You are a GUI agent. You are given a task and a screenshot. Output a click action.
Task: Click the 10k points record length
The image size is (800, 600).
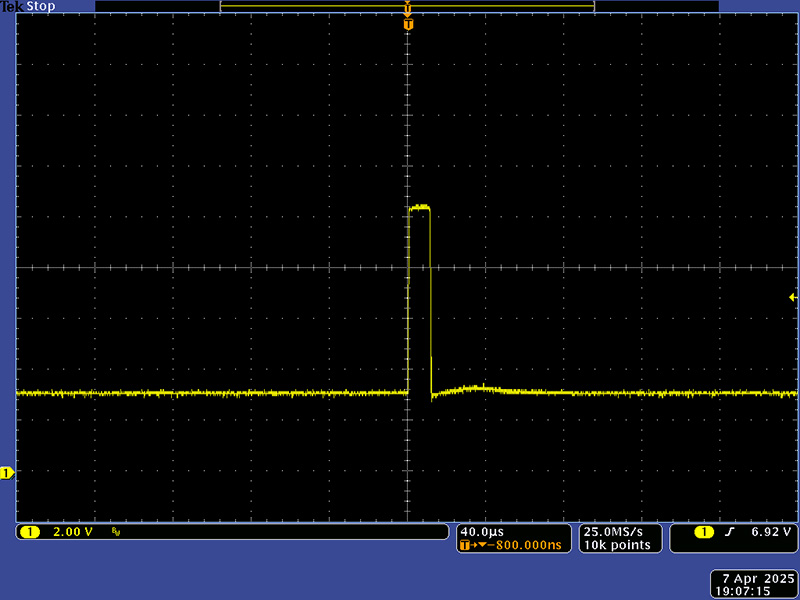[618, 545]
